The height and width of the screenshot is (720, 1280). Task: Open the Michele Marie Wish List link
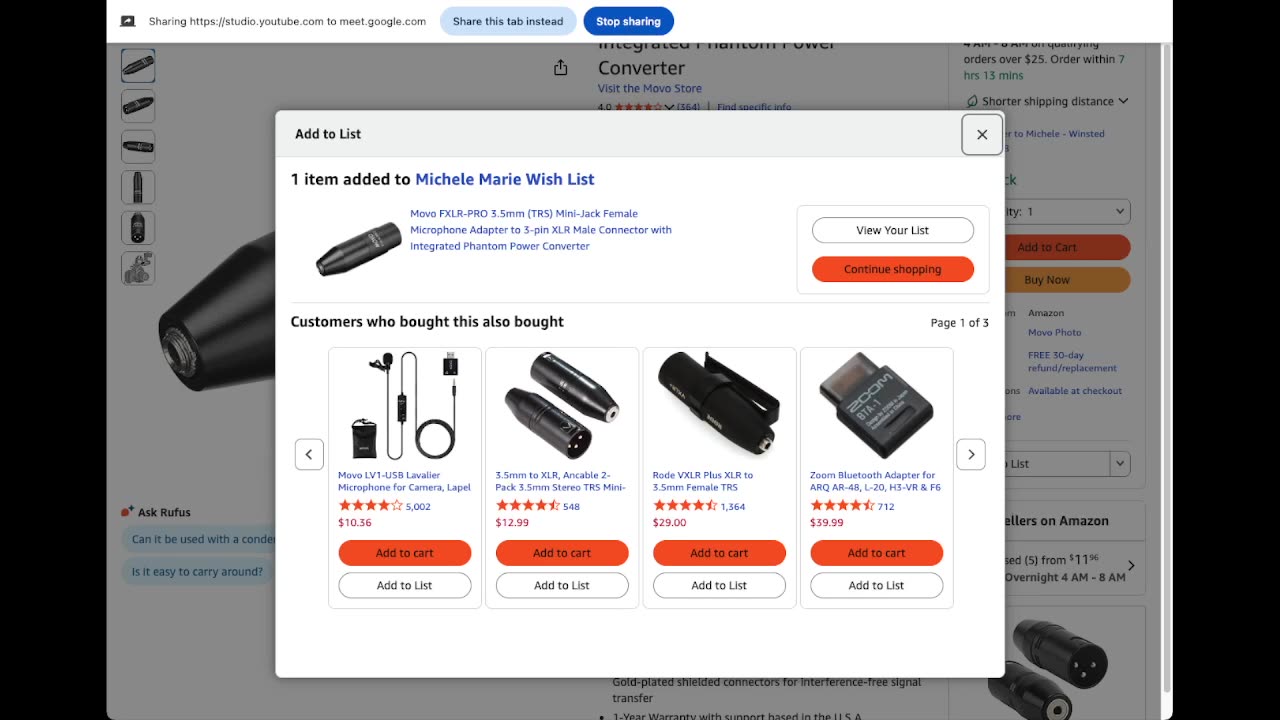(504, 180)
